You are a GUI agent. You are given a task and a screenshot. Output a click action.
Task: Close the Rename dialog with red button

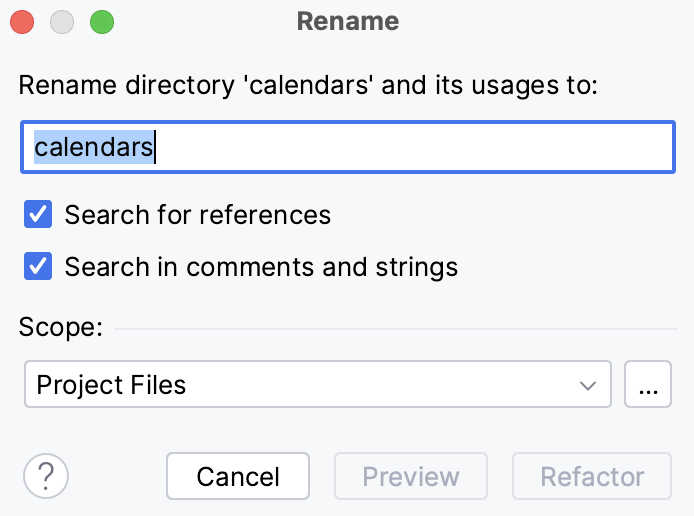coord(22,21)
